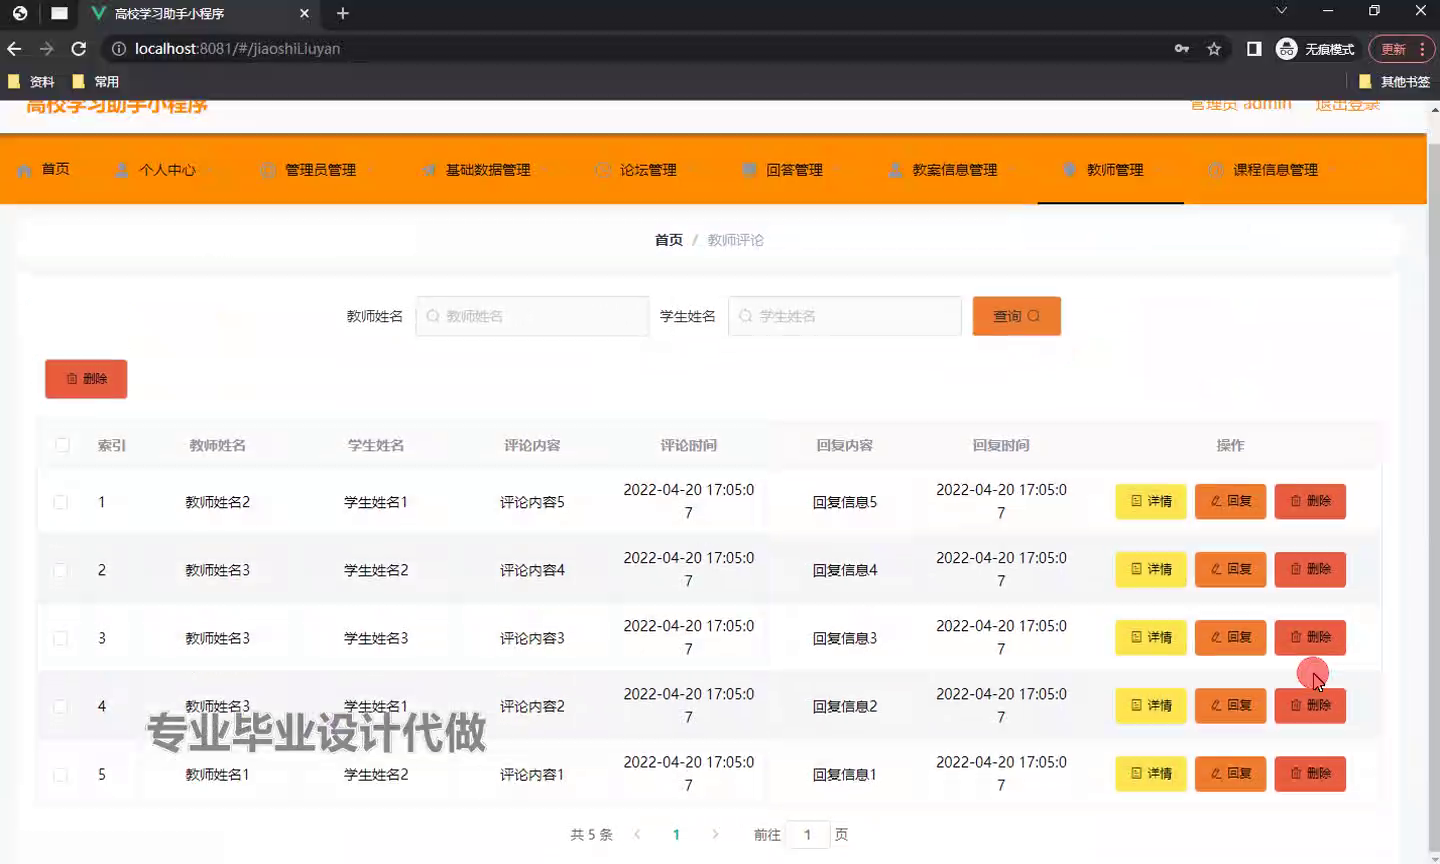This screenshot has width=1440, height=864.
Task: Focus the 学生姓名 search field
Action: click(845, 316)
